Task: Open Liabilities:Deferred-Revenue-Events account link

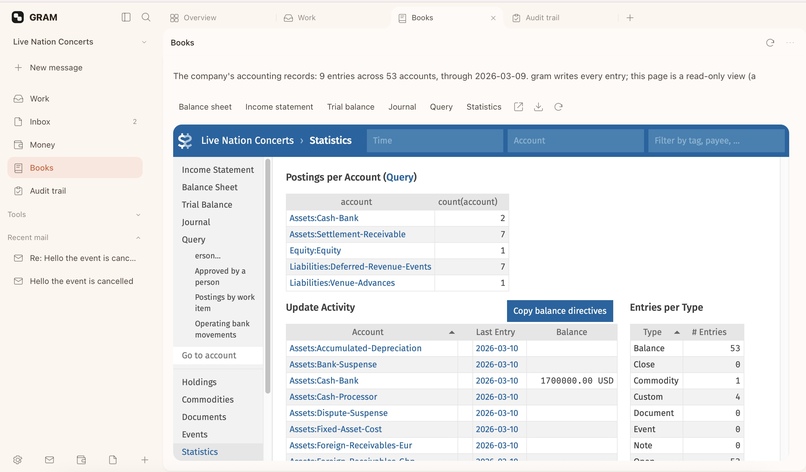Action: 360,267
